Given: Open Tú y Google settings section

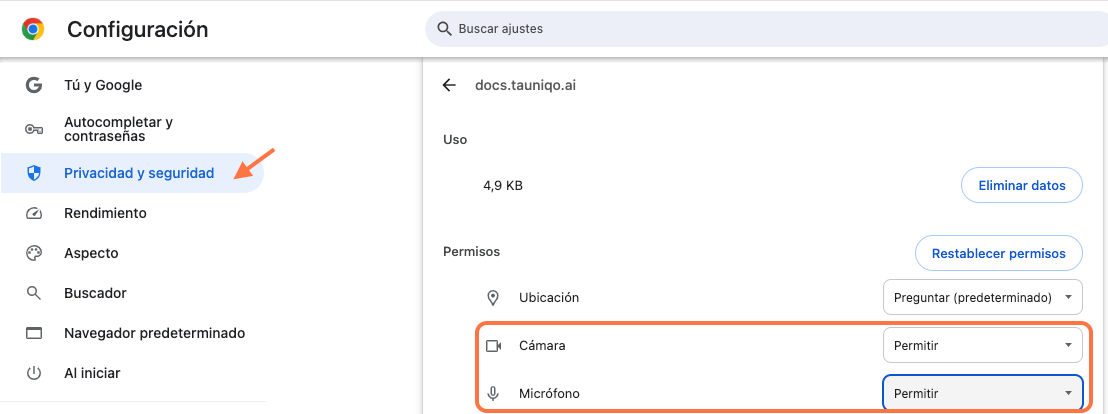Looking at the screenshot, I should [103, 85].
